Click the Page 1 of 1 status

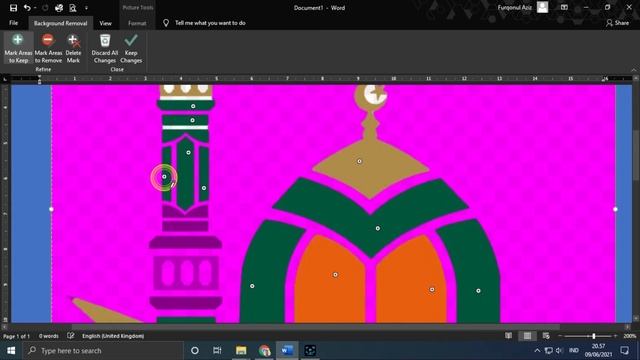pyautogui.click(x=17, y=336)
